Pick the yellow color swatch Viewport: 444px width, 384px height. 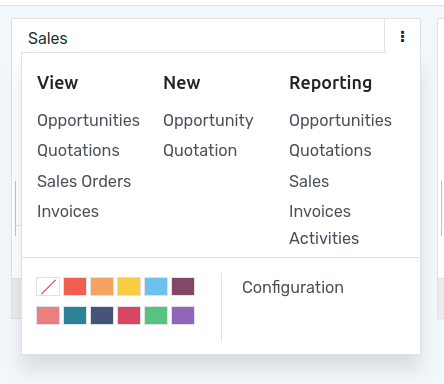(x=129, y=287)
